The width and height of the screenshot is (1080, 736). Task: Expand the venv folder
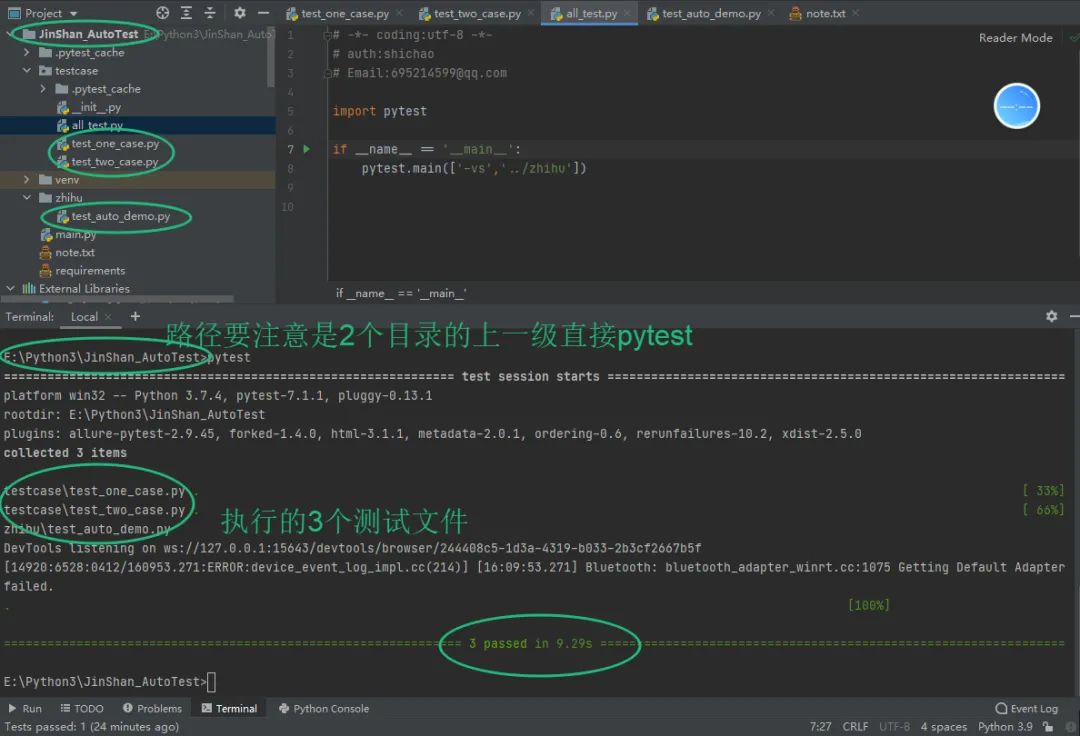pos(26,179)
